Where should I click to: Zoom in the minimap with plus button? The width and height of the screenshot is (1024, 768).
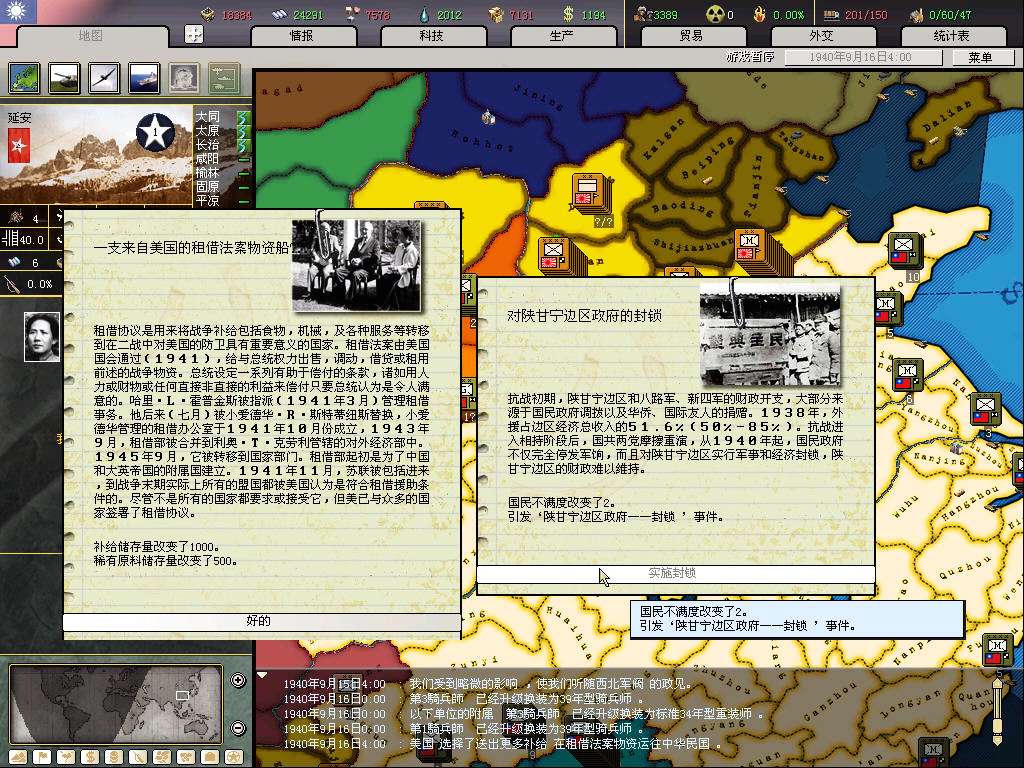click(x=238, y=680)
